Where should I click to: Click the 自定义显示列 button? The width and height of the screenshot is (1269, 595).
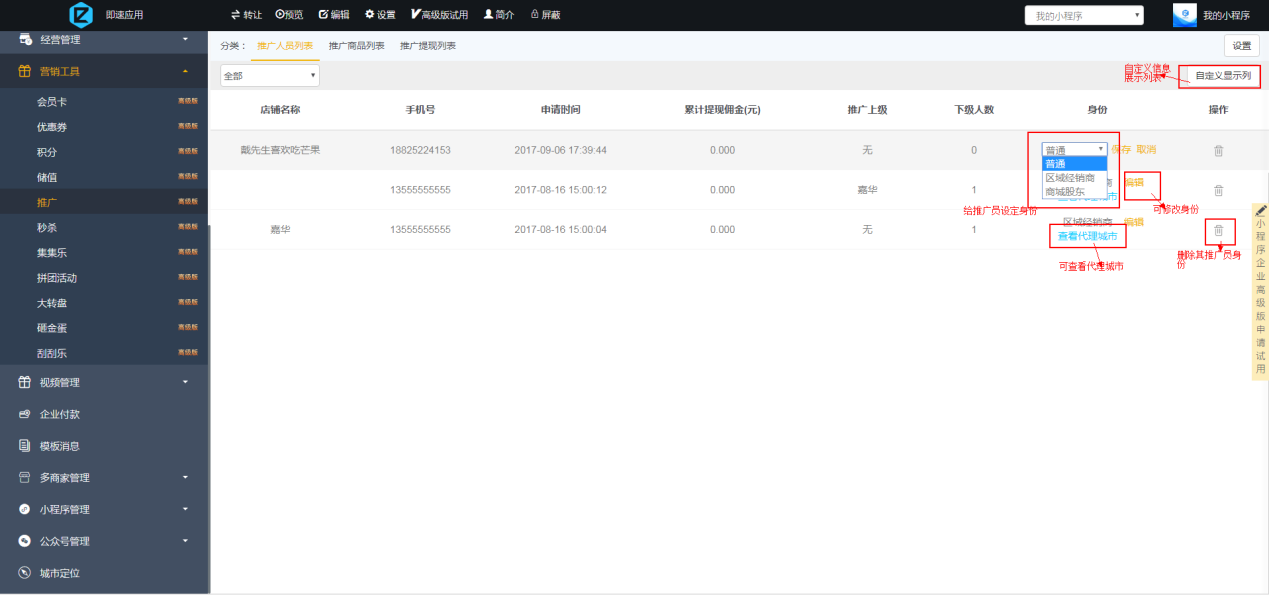1223,76
